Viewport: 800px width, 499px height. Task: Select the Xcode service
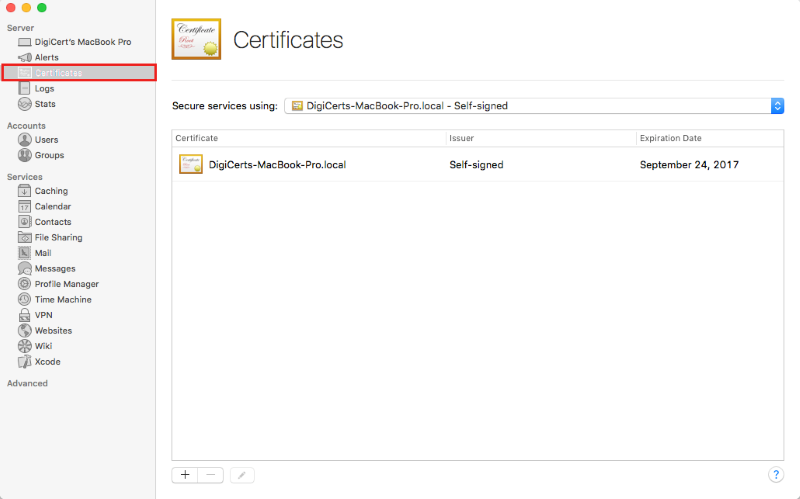click(x=47, y=362)
